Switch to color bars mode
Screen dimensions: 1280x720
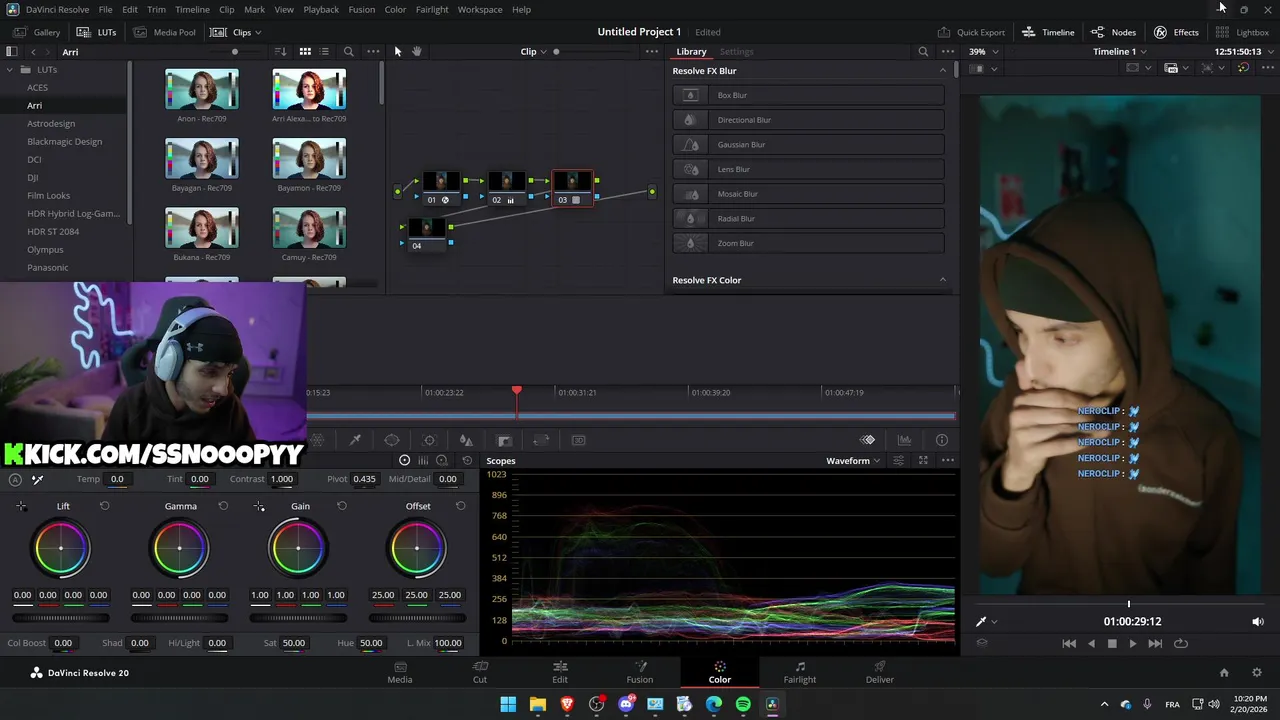423,460
